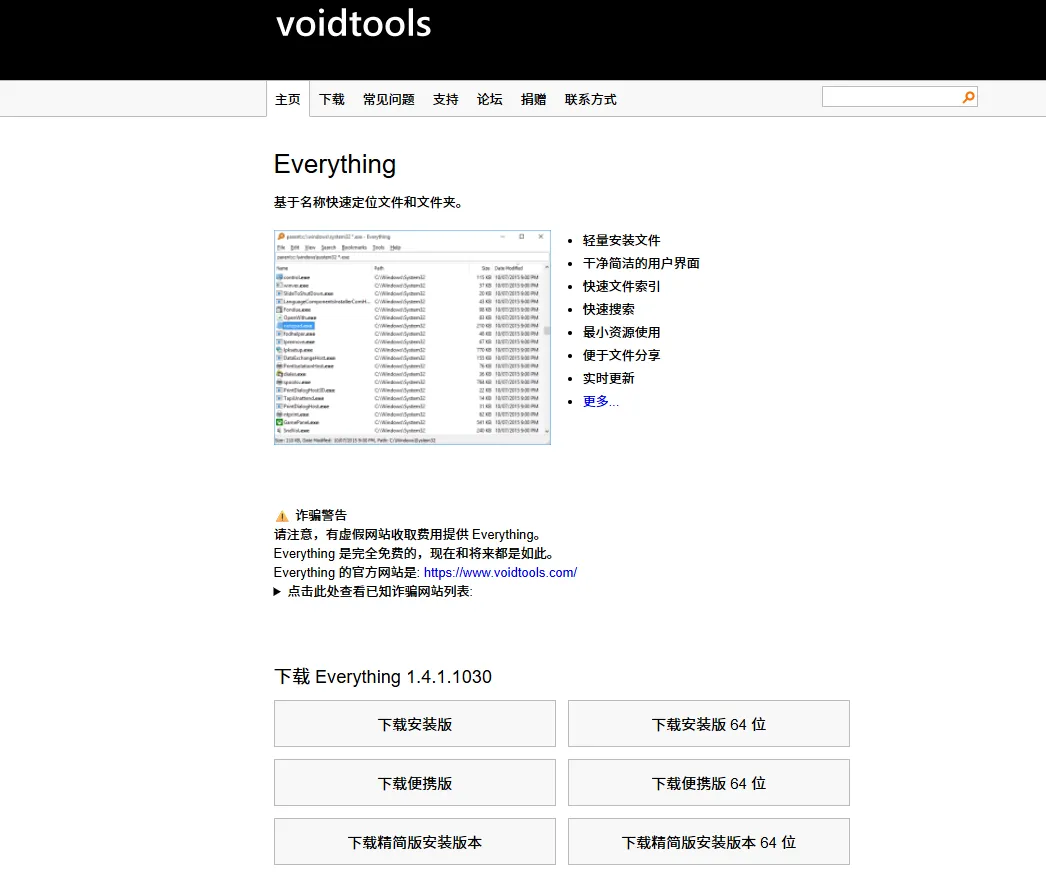Focus the search text box
Screen dimensions: 1046x874
(890, 97)
